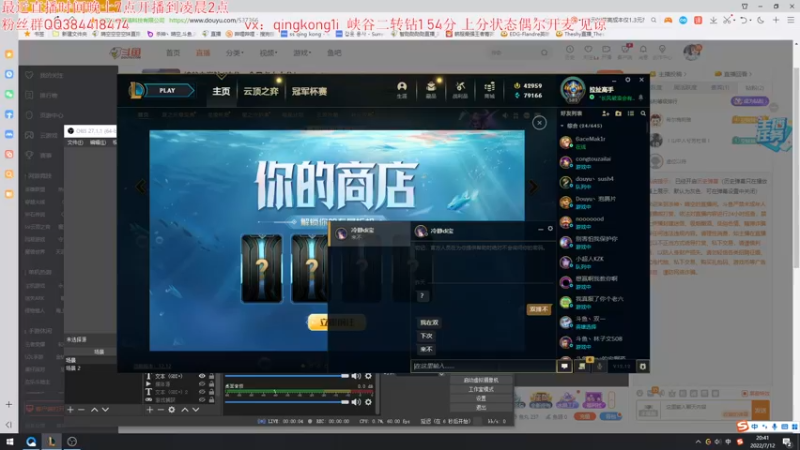This screenshot has width=800, height=450.
Task: Click the friends list sort icon
Action: 631,113
